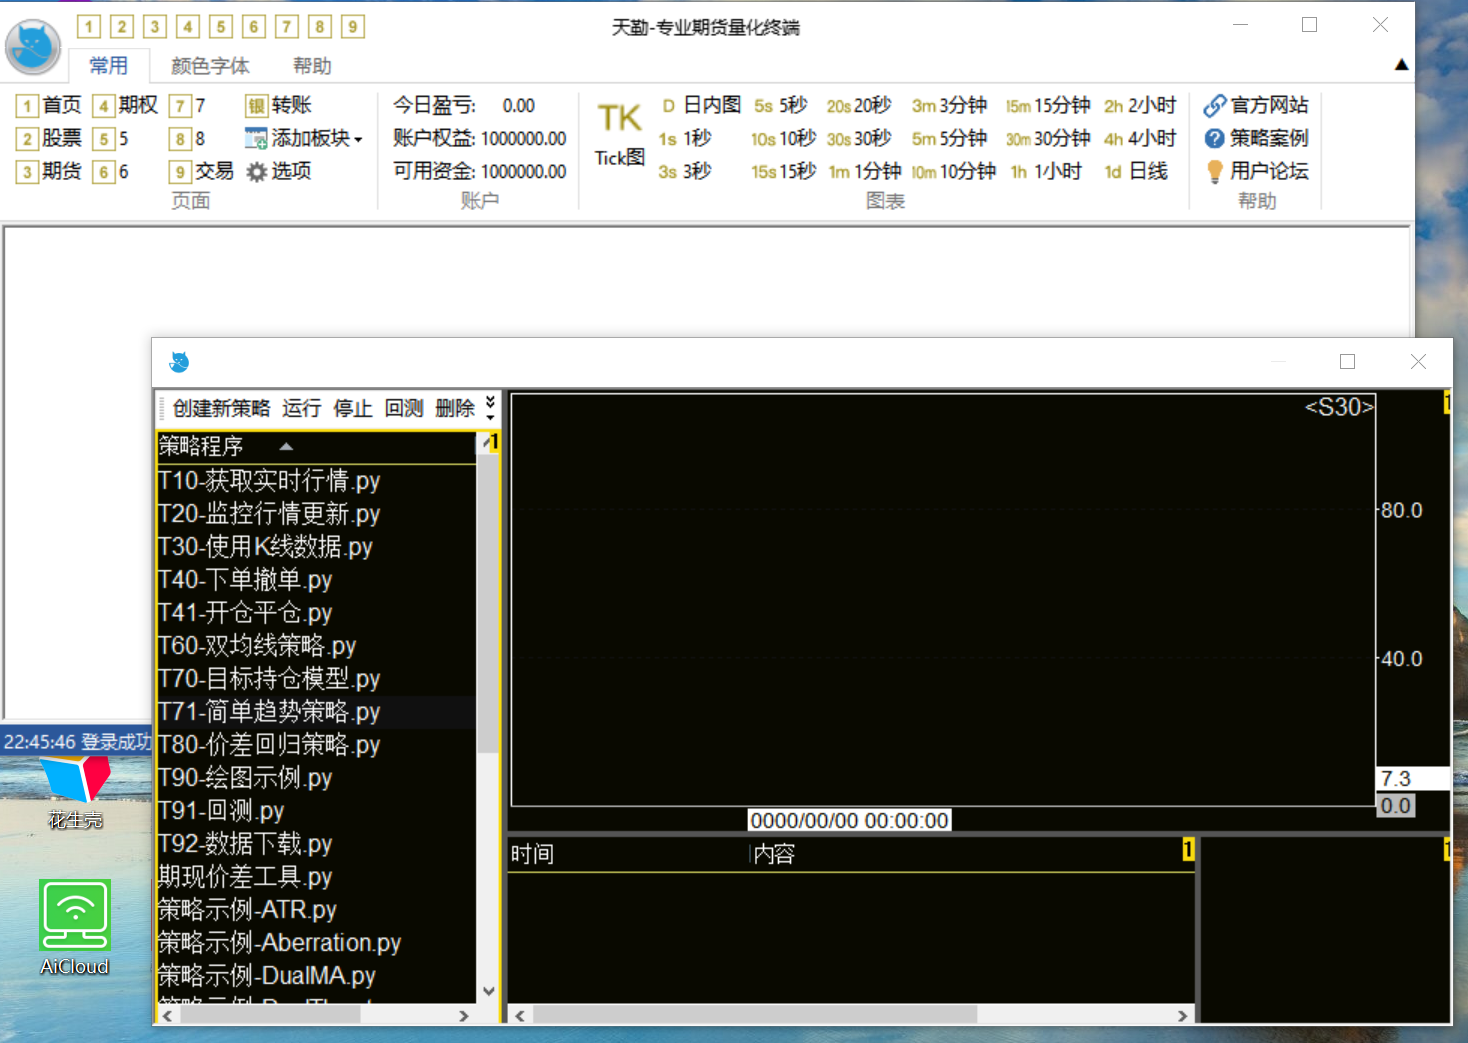1468x1043 pixels.
Task: Select T91-回测.py
Action: pyautogui.click(x=316, y=811)
